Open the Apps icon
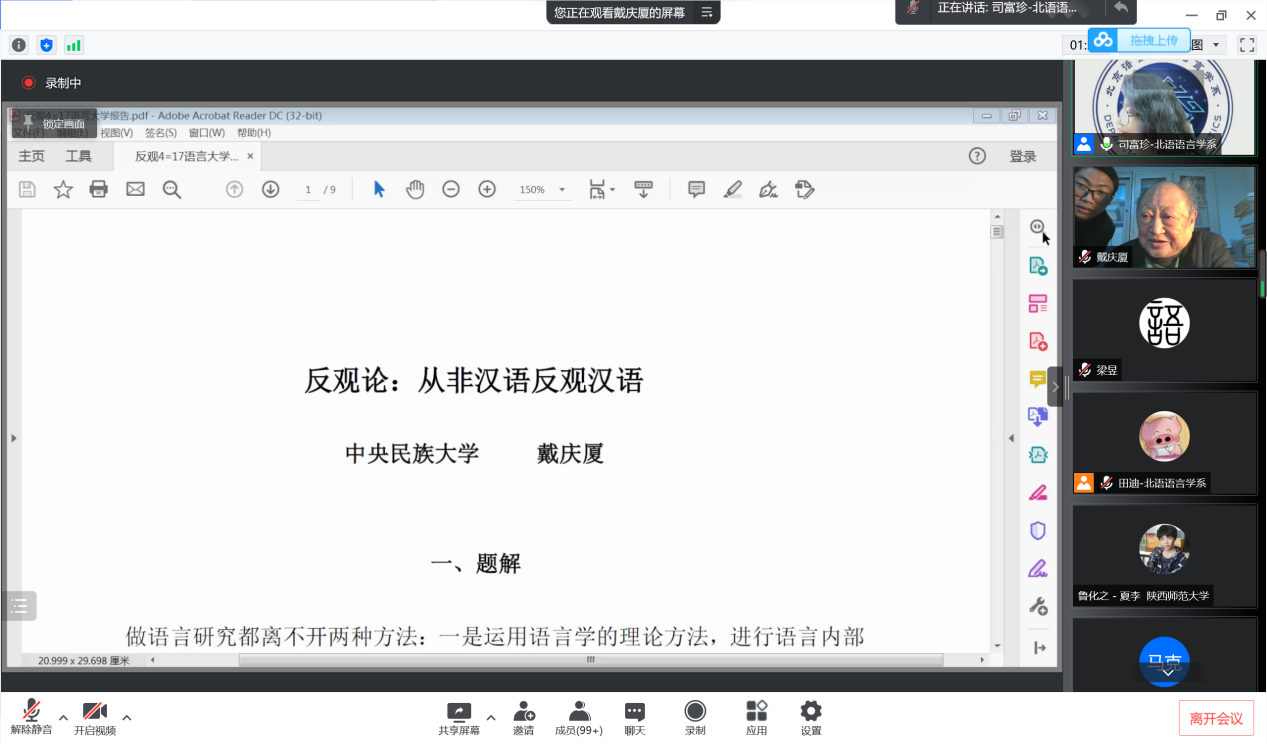Viewport: 1267px width, 744px height. tap(756, 712)
